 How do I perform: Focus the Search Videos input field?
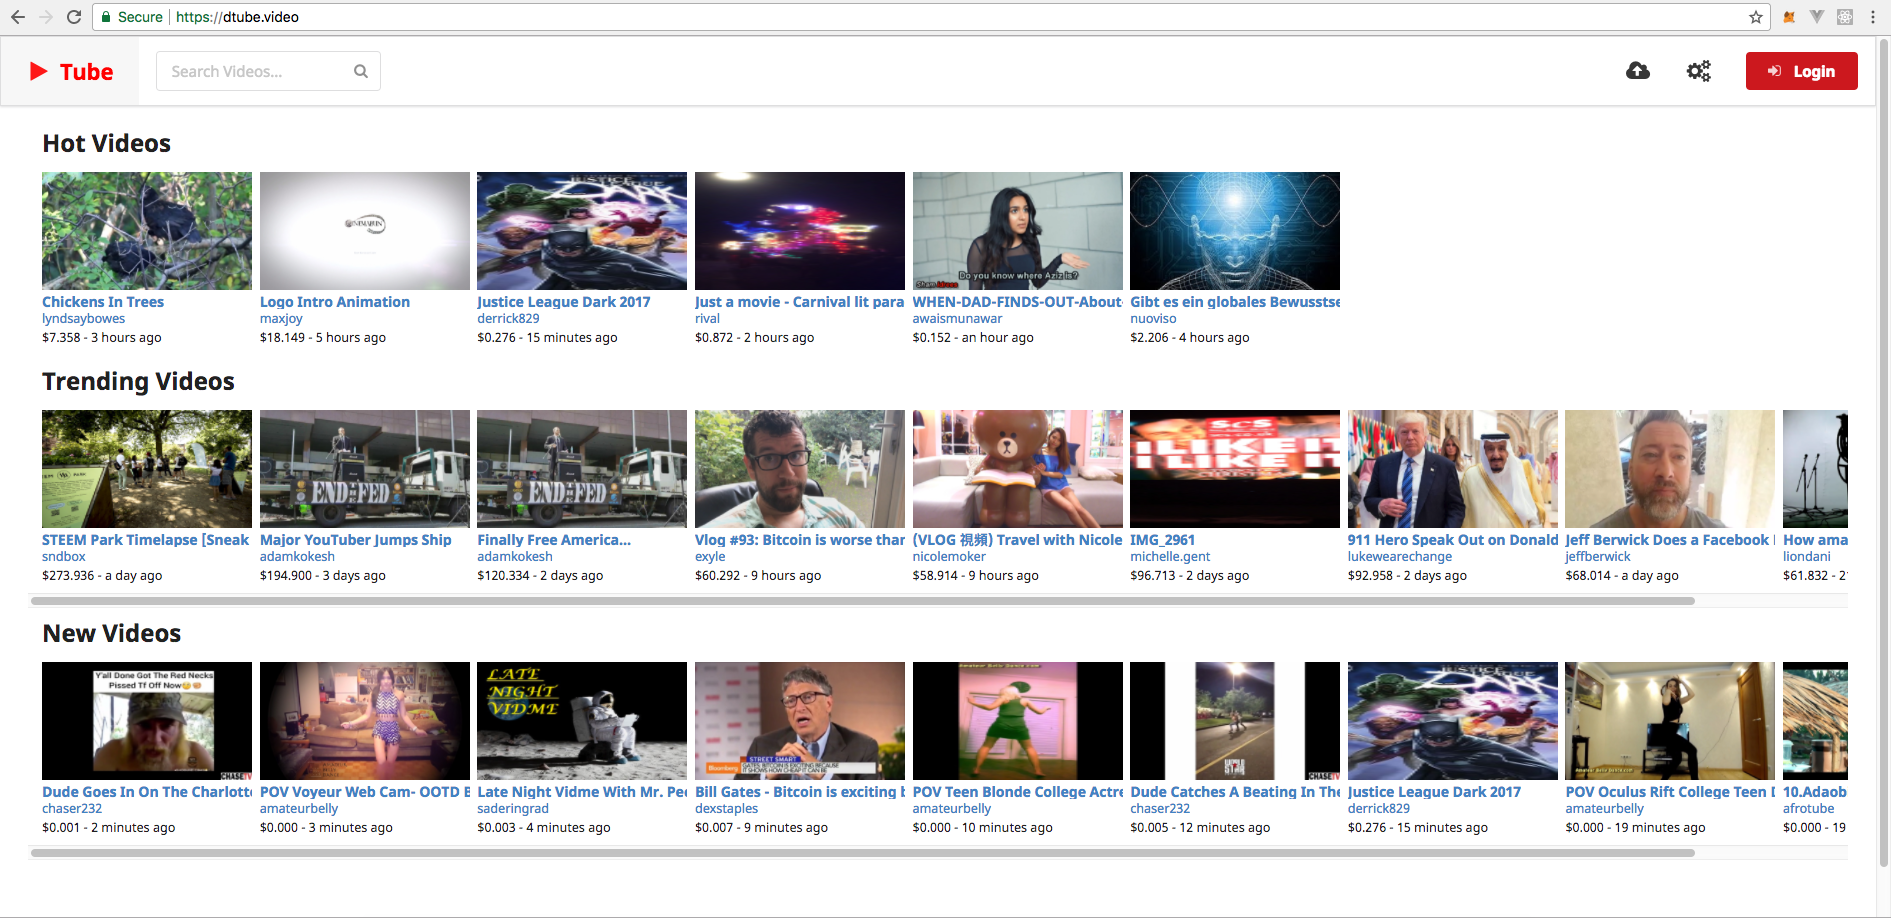click(268, 71)
